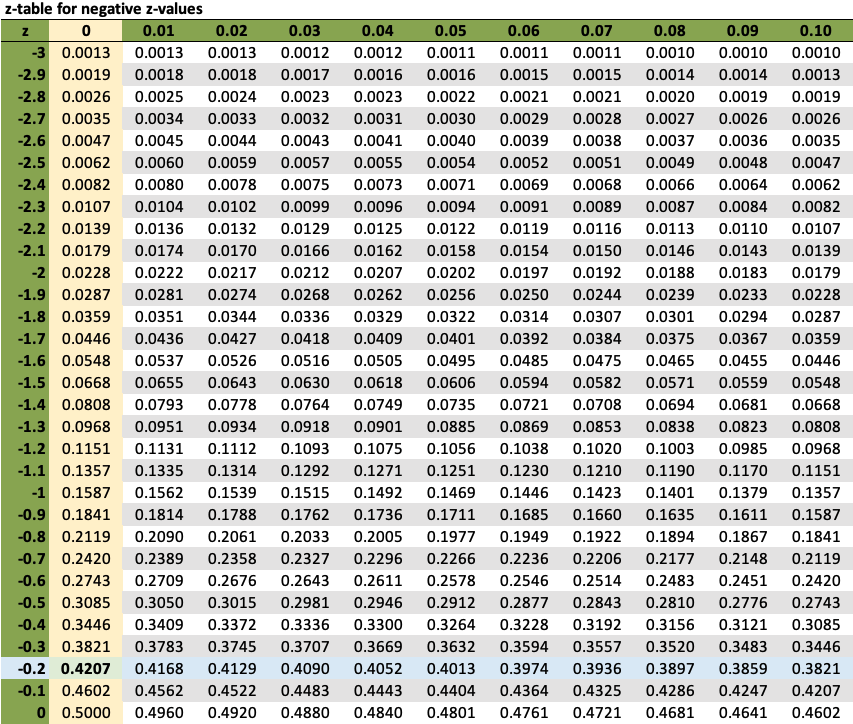Select the 'z' header cell
Screen dimensions: 853x724
26,31
